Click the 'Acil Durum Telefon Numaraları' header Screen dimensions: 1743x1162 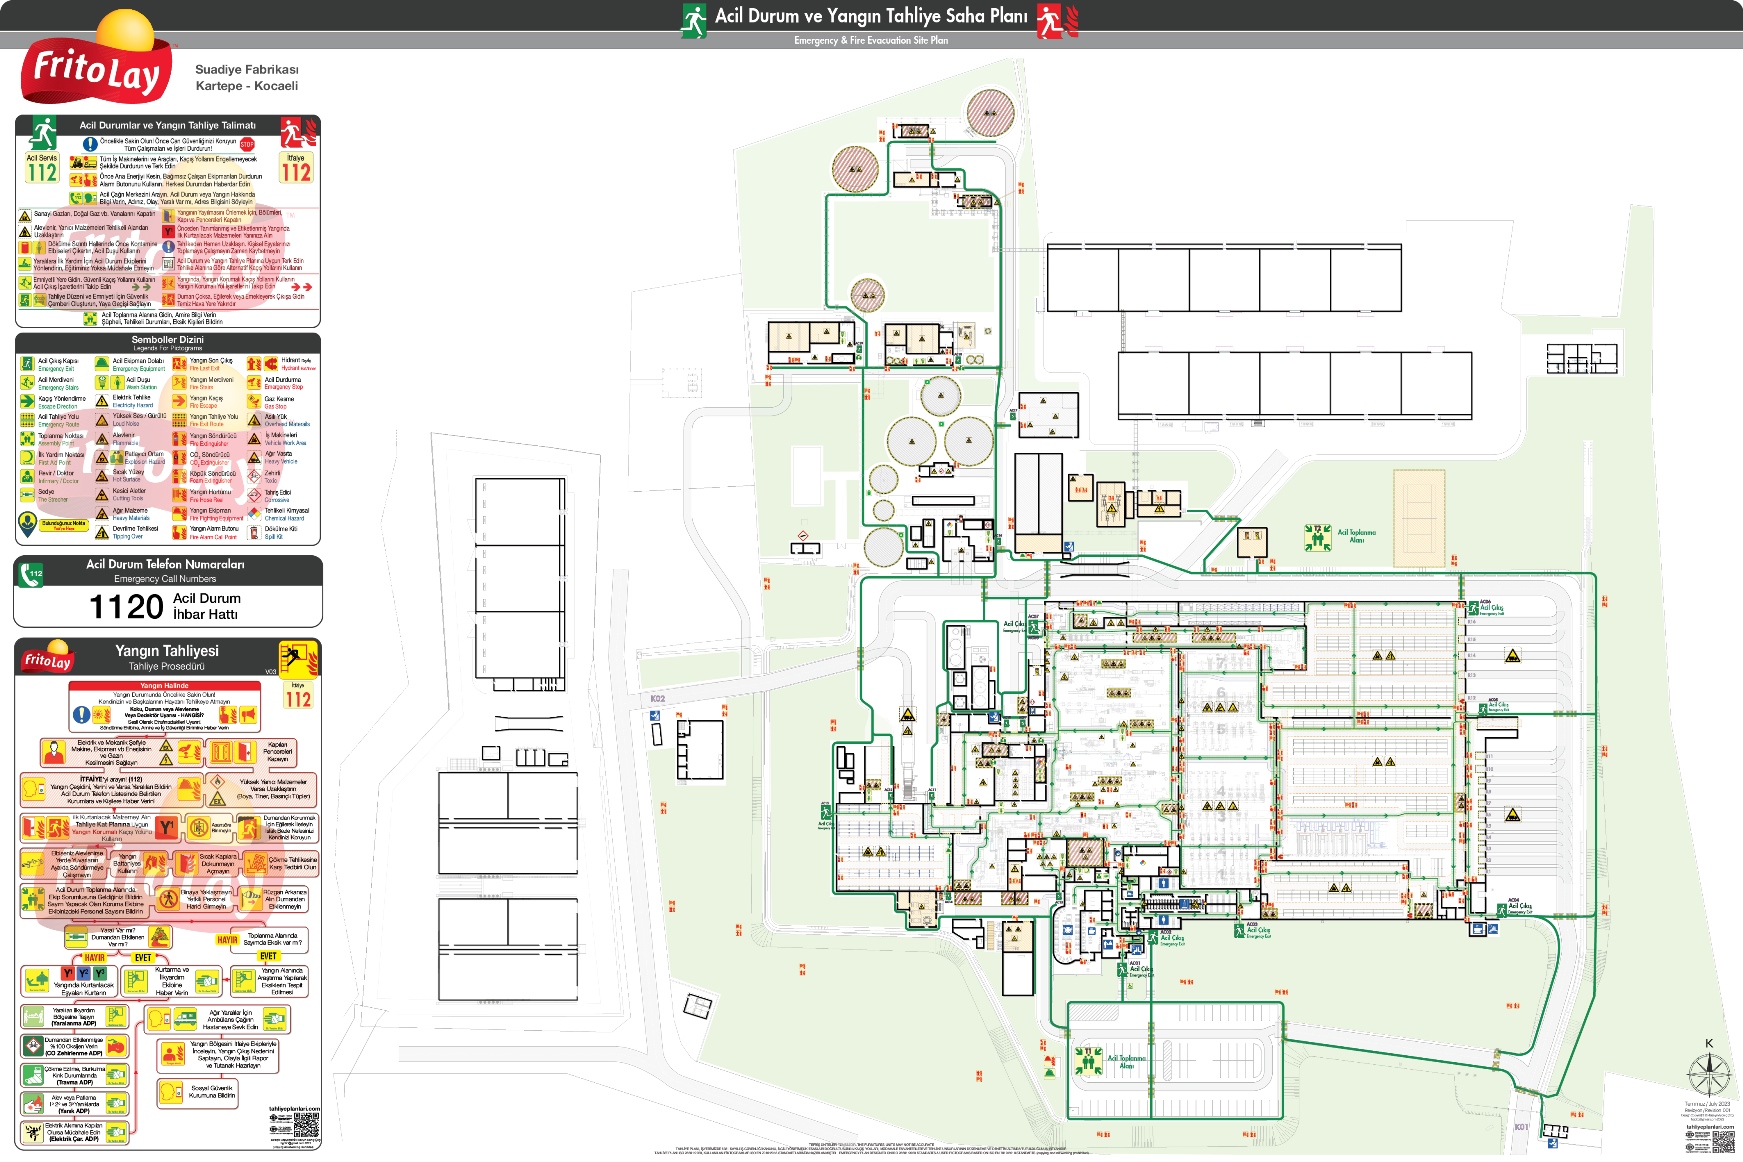point(165,565)
